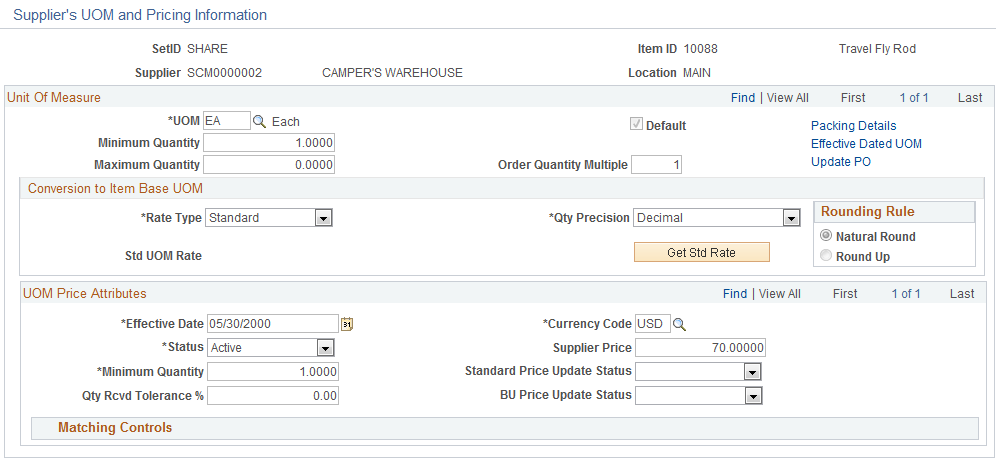Screen dimensions: 996x461
Task: Click the price attributes Minimum Quantity field
Action: [x=273, y=371]
